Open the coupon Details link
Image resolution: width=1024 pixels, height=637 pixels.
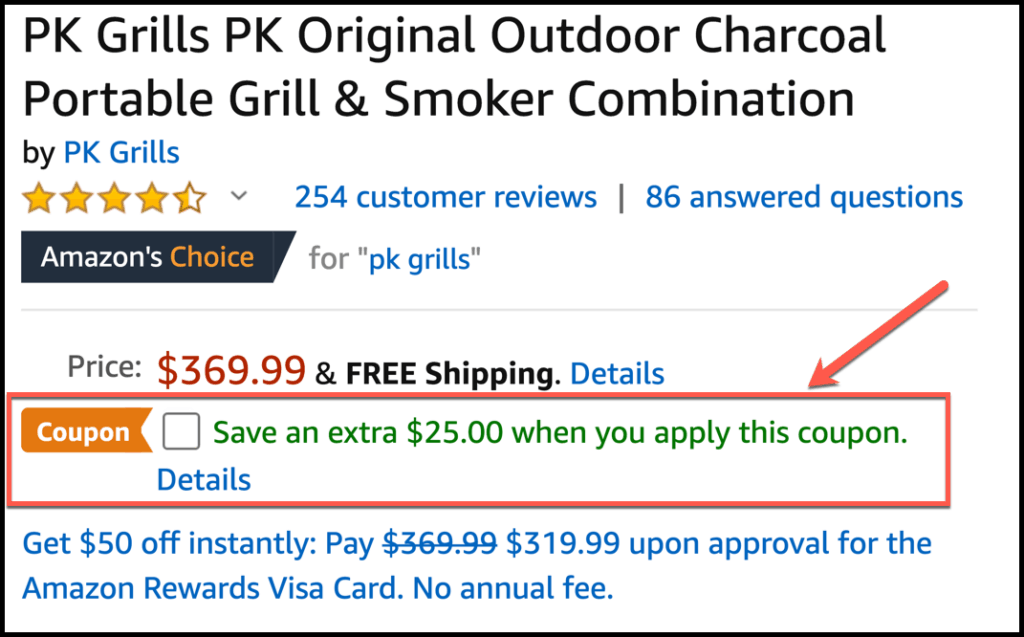pyautogui.click(x=203, y=480)
